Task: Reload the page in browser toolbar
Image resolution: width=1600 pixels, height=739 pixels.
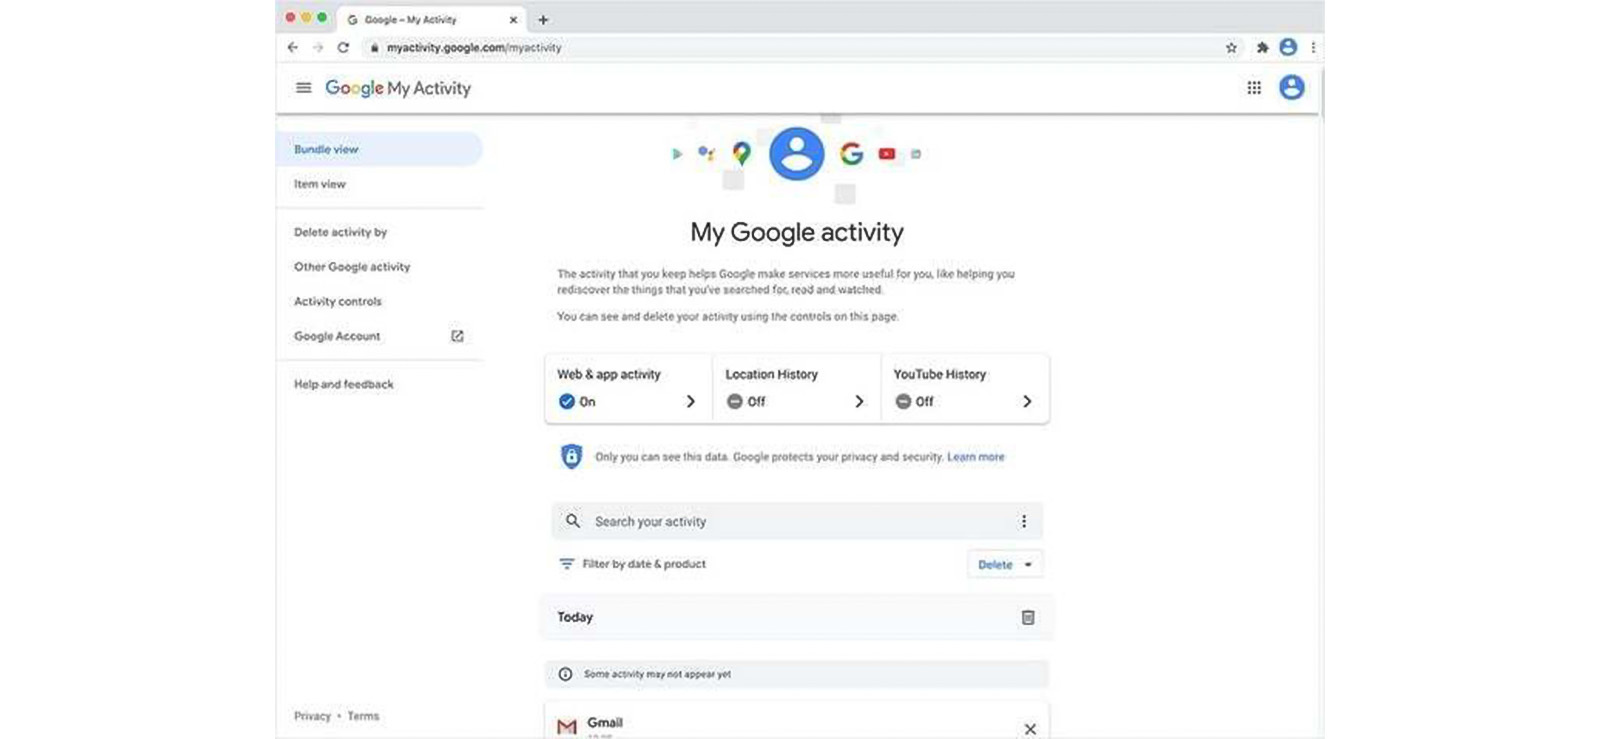Action: pyautogui.click(x=343, y=47)
